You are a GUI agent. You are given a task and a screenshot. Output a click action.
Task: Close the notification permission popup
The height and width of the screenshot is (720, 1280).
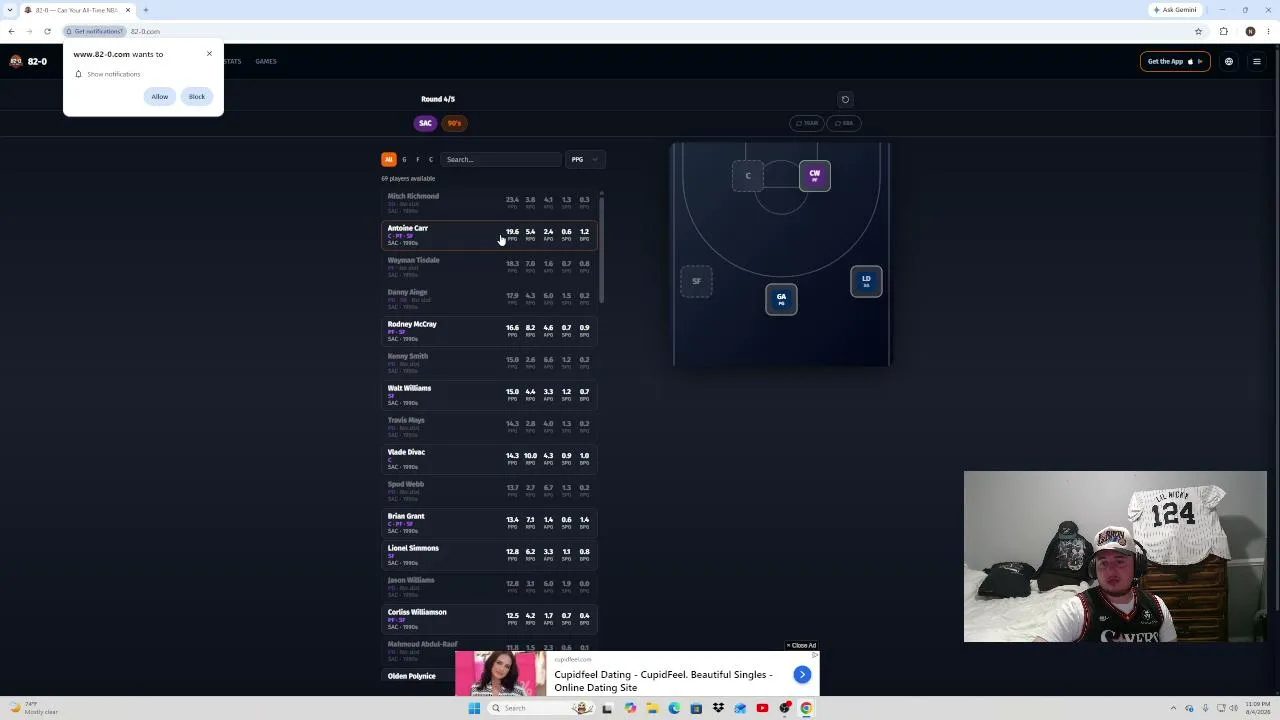(209, 53)
